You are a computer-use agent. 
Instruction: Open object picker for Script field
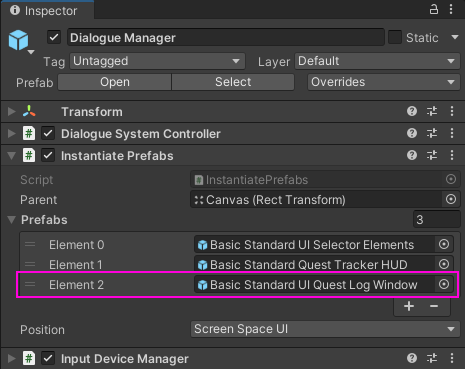coord(451,179)
